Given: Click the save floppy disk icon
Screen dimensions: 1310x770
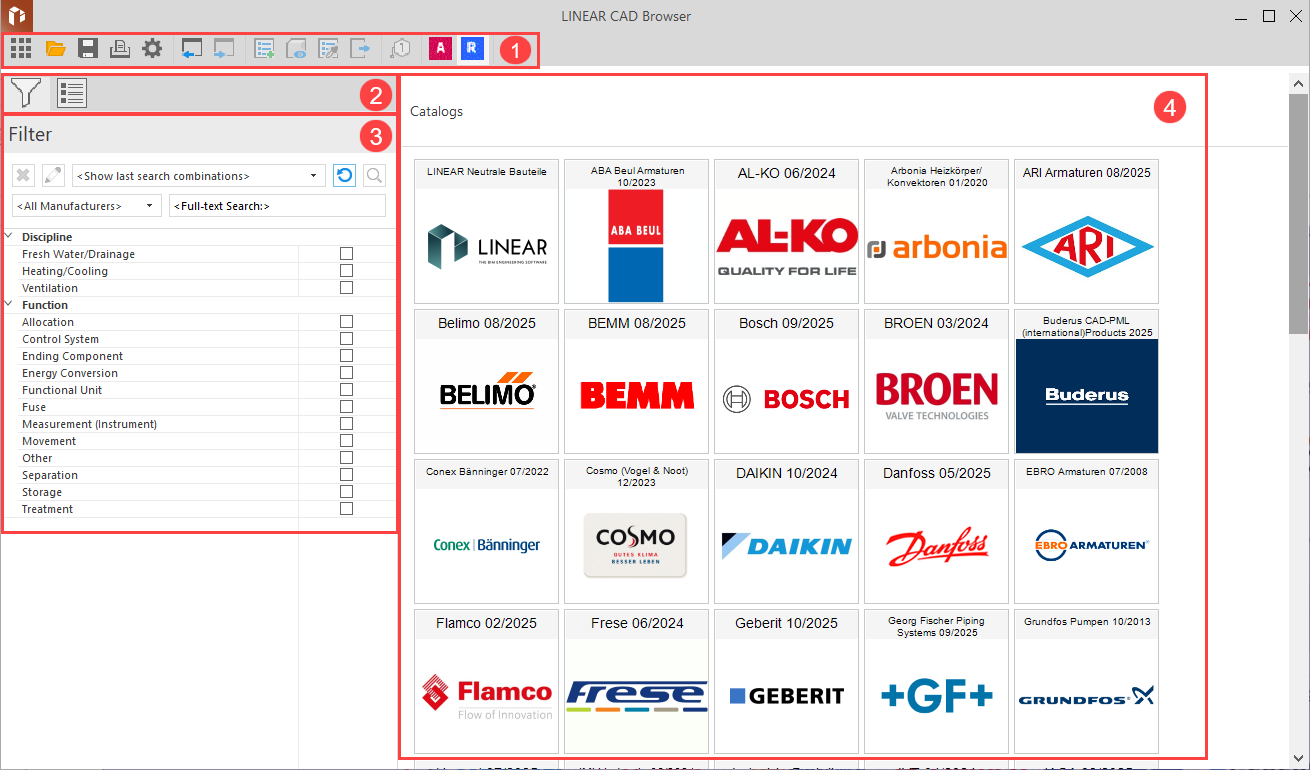Looking at the screenshot, I should click(x=87, y=47).
